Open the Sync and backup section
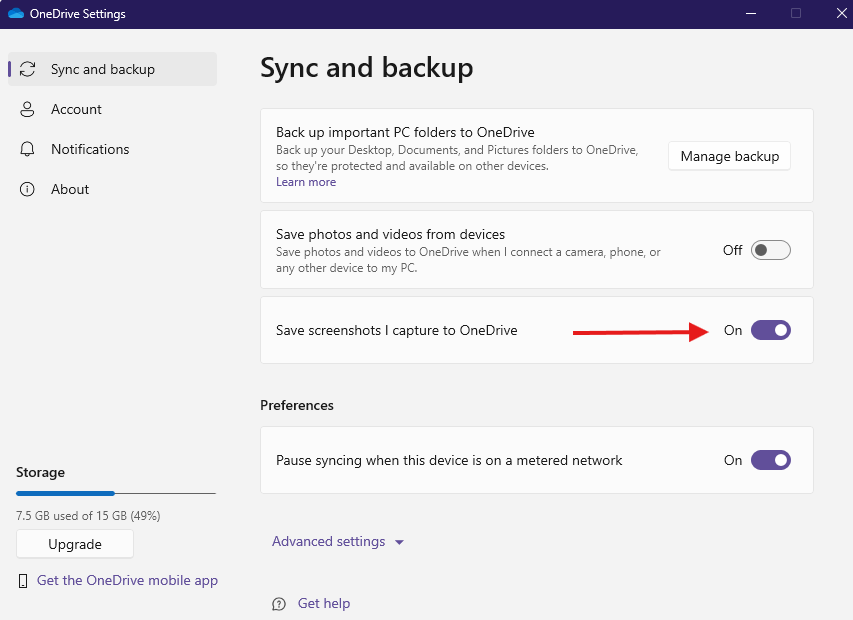Viewport: 853px width, 620px height. point(113,69)
